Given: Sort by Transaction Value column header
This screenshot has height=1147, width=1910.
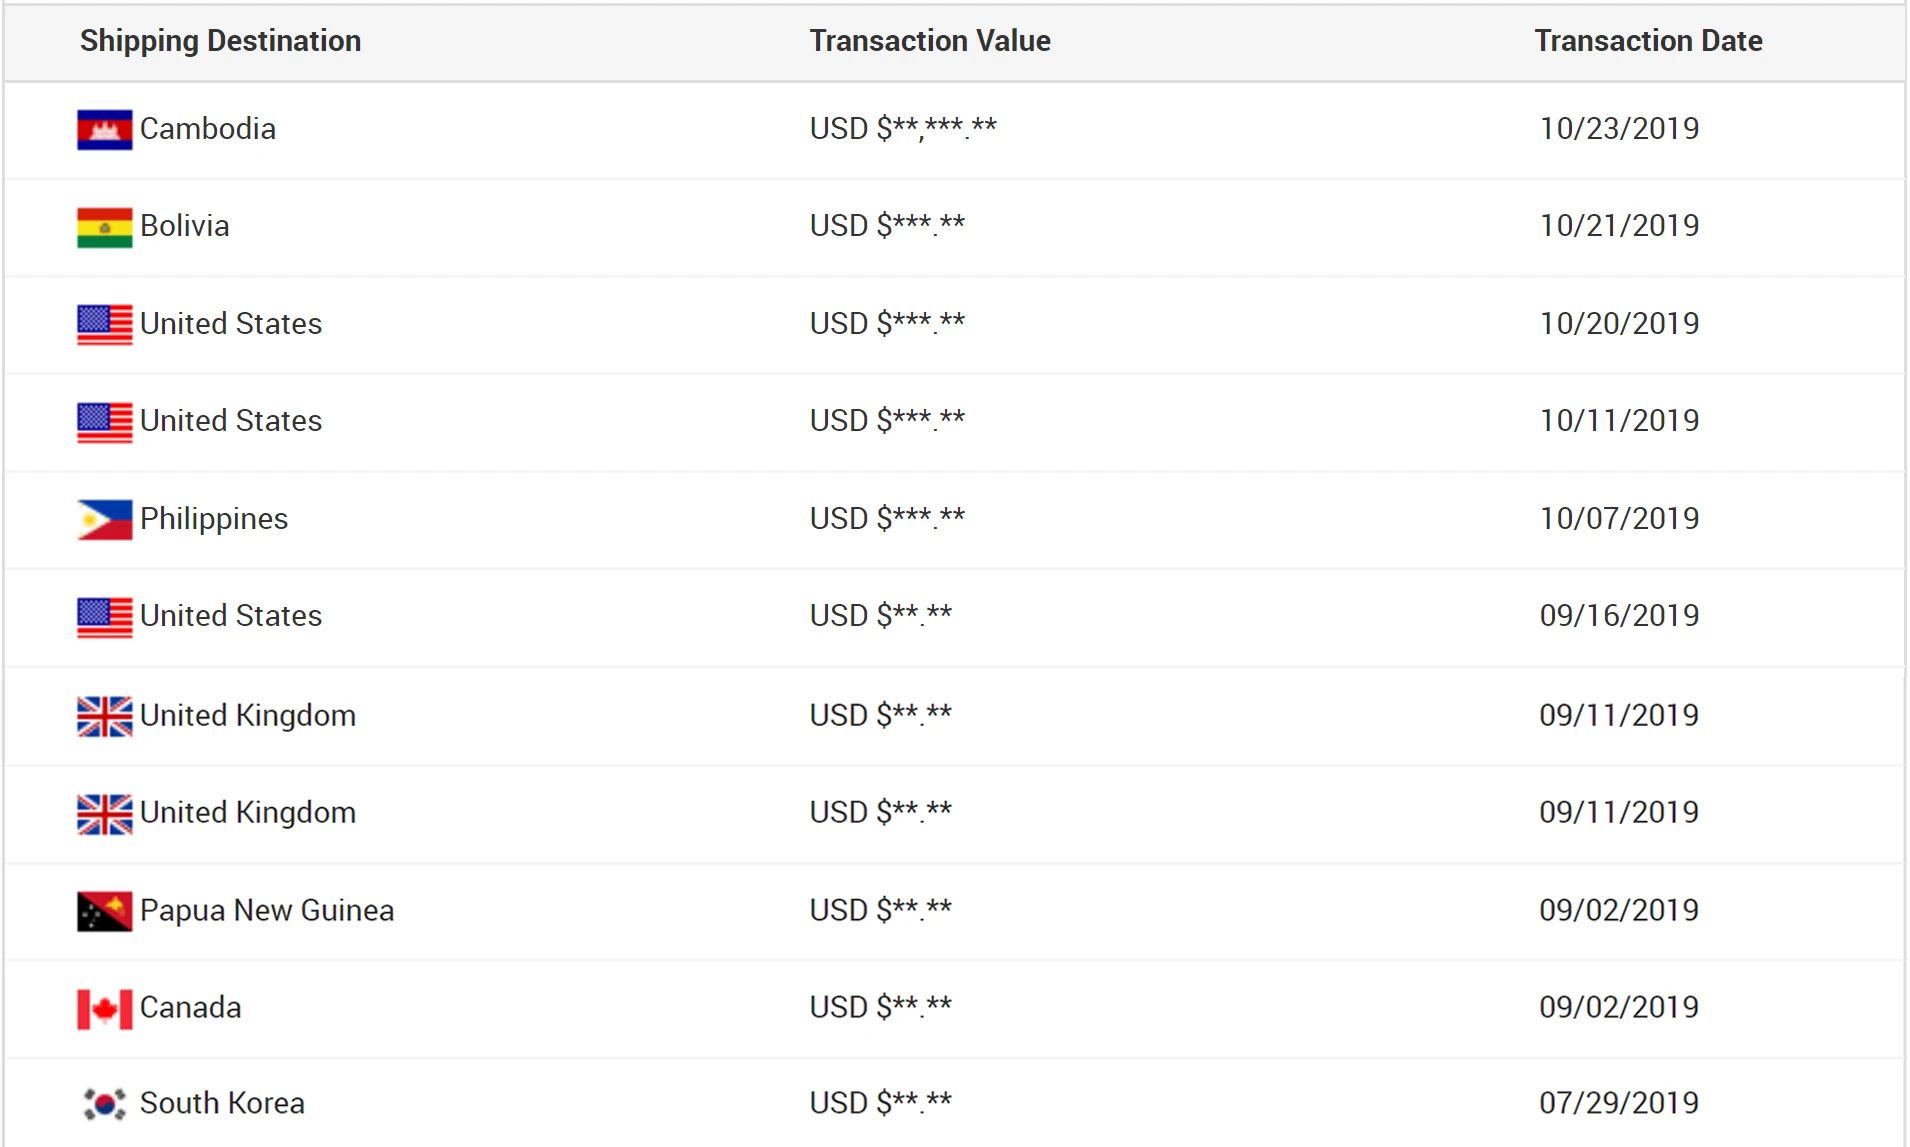Looking at the screenshot, I should (x=930, y=41).
